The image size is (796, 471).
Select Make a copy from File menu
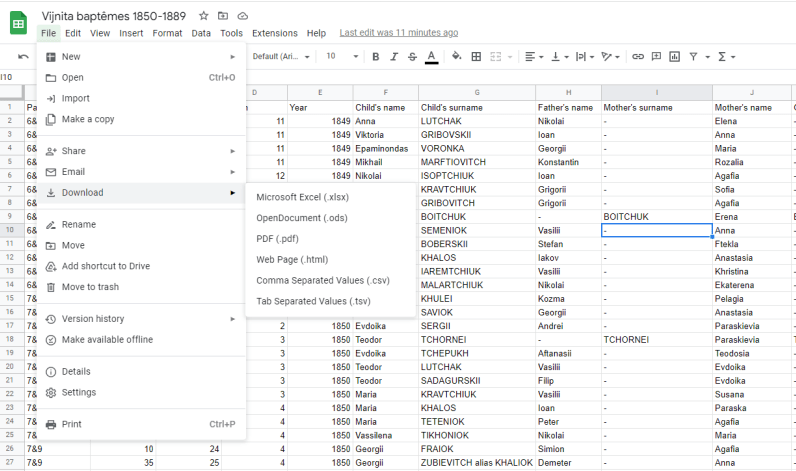88,119
